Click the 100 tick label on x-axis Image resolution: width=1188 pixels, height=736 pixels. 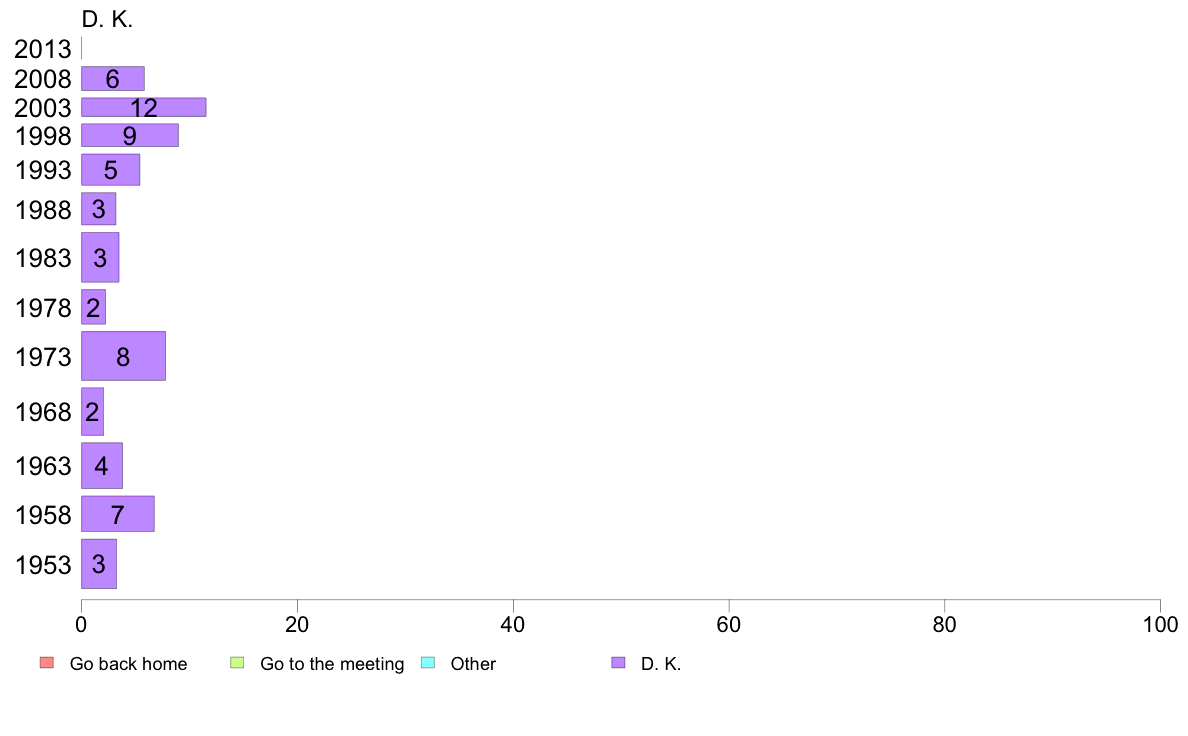(x=1160, y=625)
